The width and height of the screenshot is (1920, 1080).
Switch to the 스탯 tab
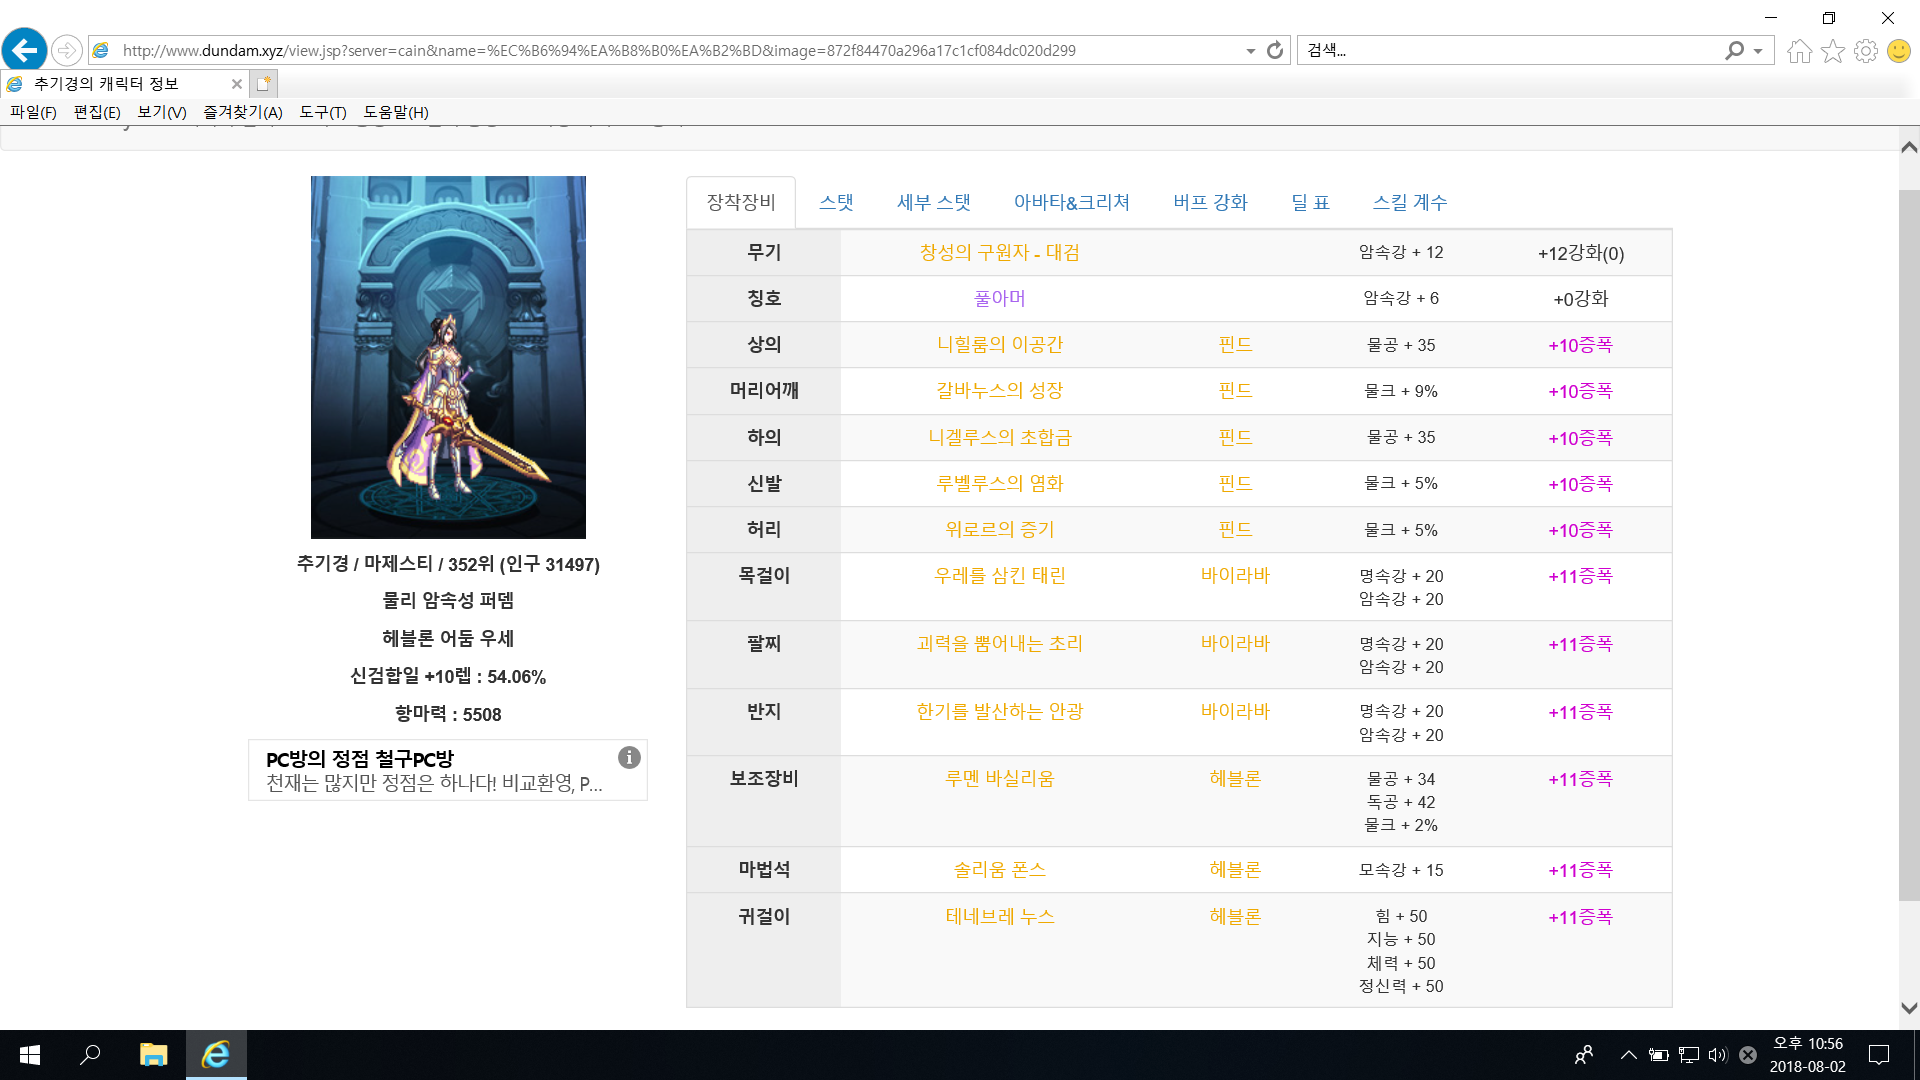click(836, 202)
